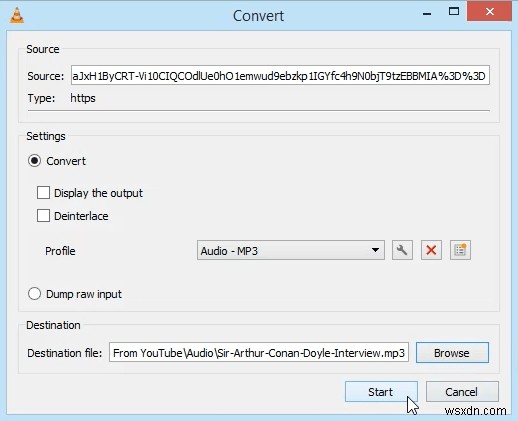The width and height of the screenshot is (518, 421).
Task: Click the 'Type:' label
Action: click(x=41, y=98)
